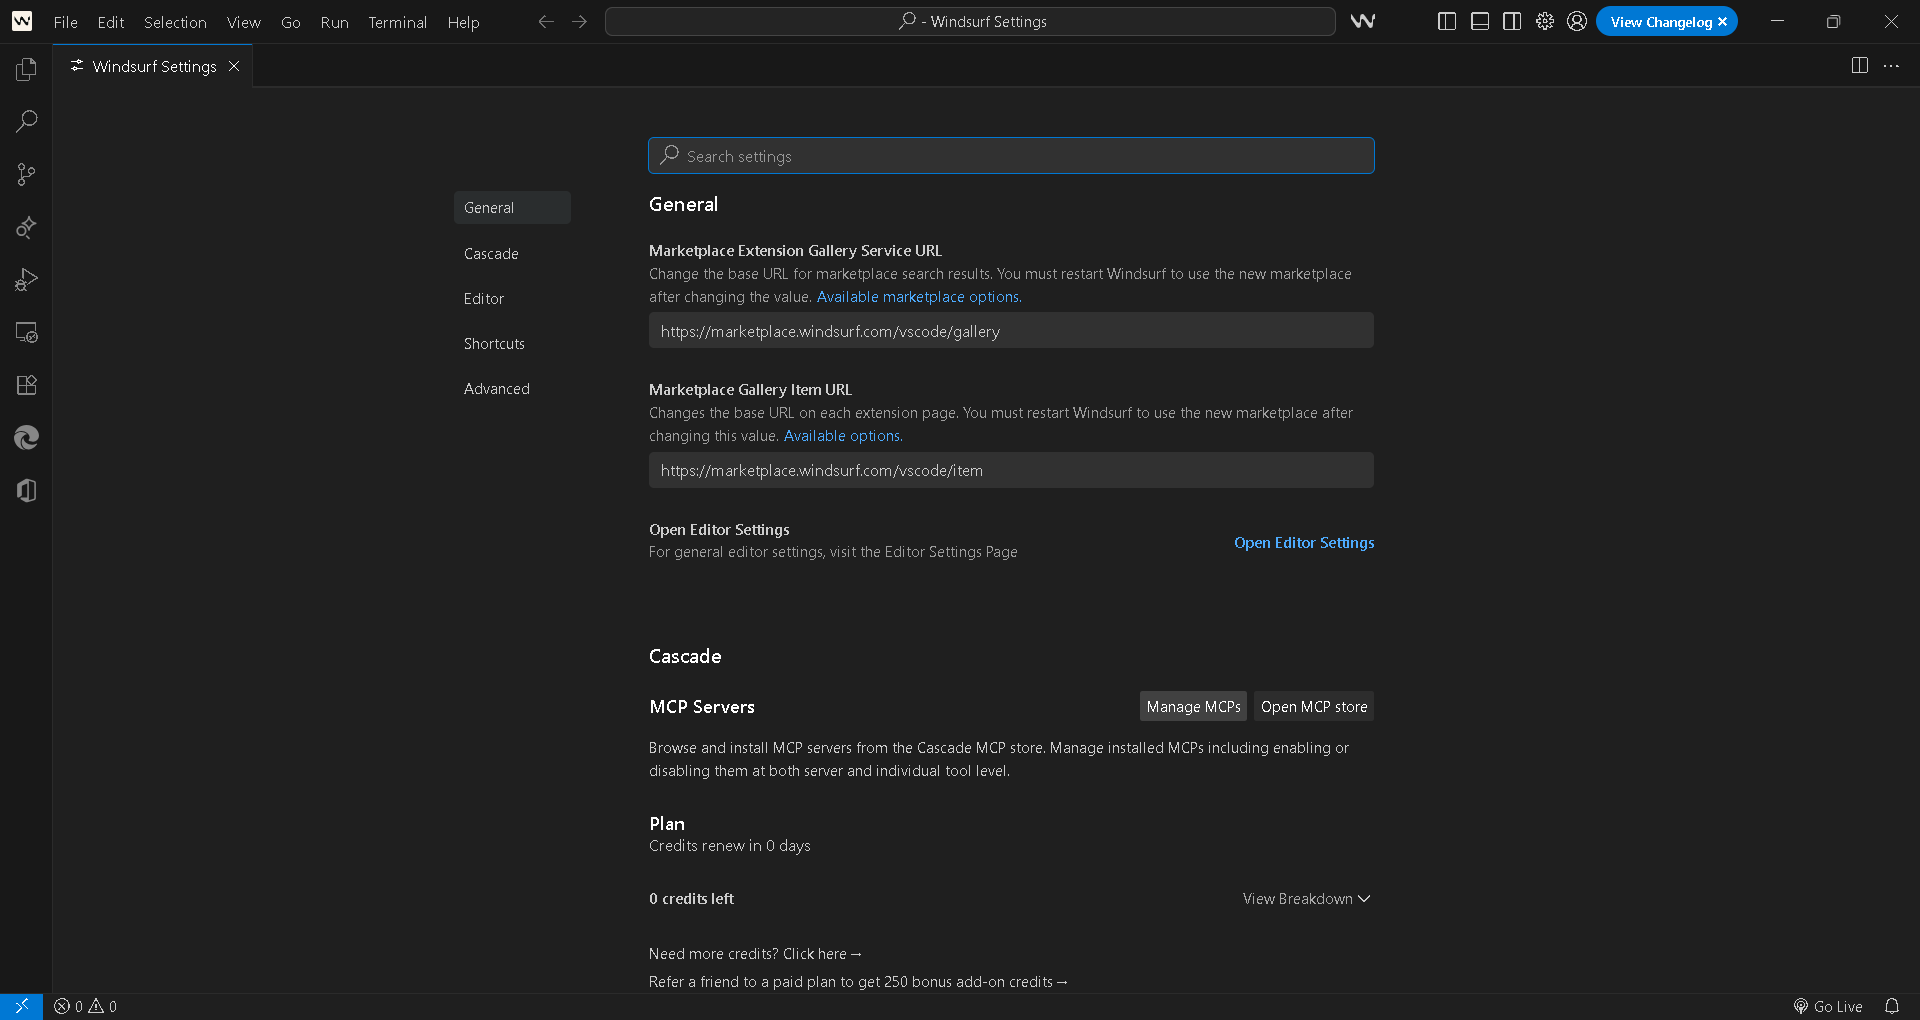The width and height of the screenshot is (1920, 1020).
Task: Open the Source Control view
Action: pyautogui.click(x=26, y=175)
